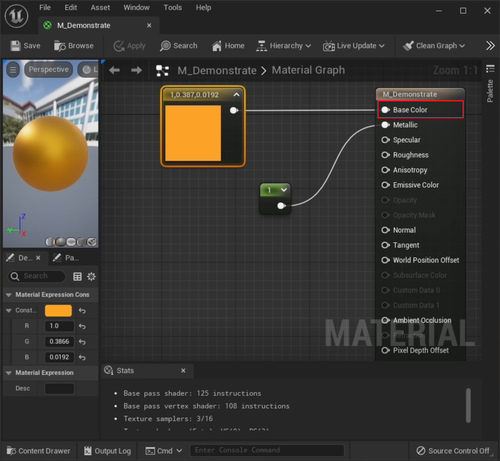500x461 pixels.
Task: Expand the constant 1 node dropdown
Action: point(284,190)
